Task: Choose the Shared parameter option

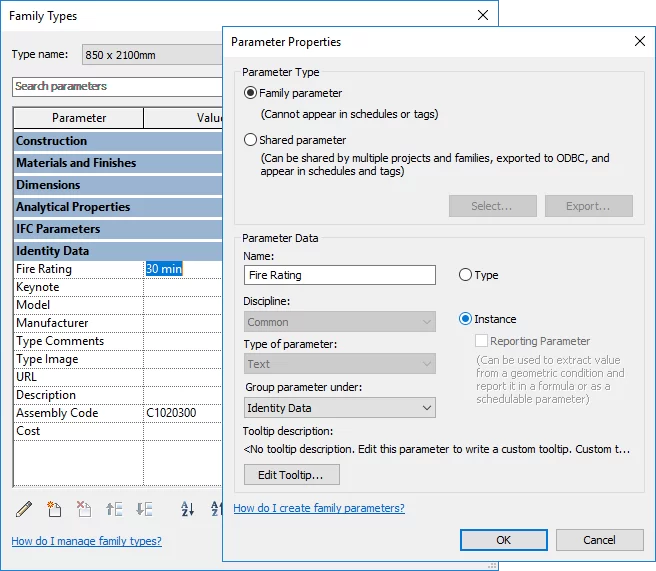Action: tap(251, 140)
